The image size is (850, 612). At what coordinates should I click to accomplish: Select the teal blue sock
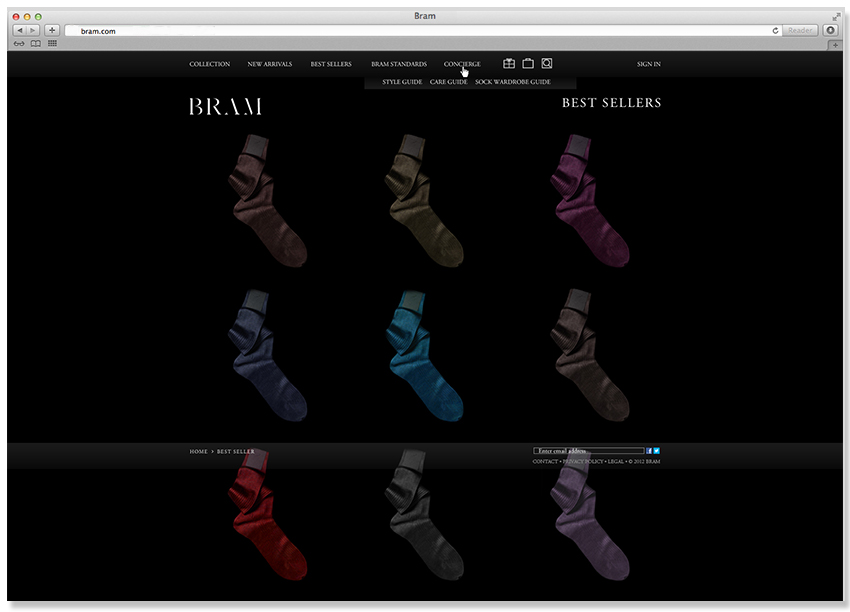click(x=423, y=355)
